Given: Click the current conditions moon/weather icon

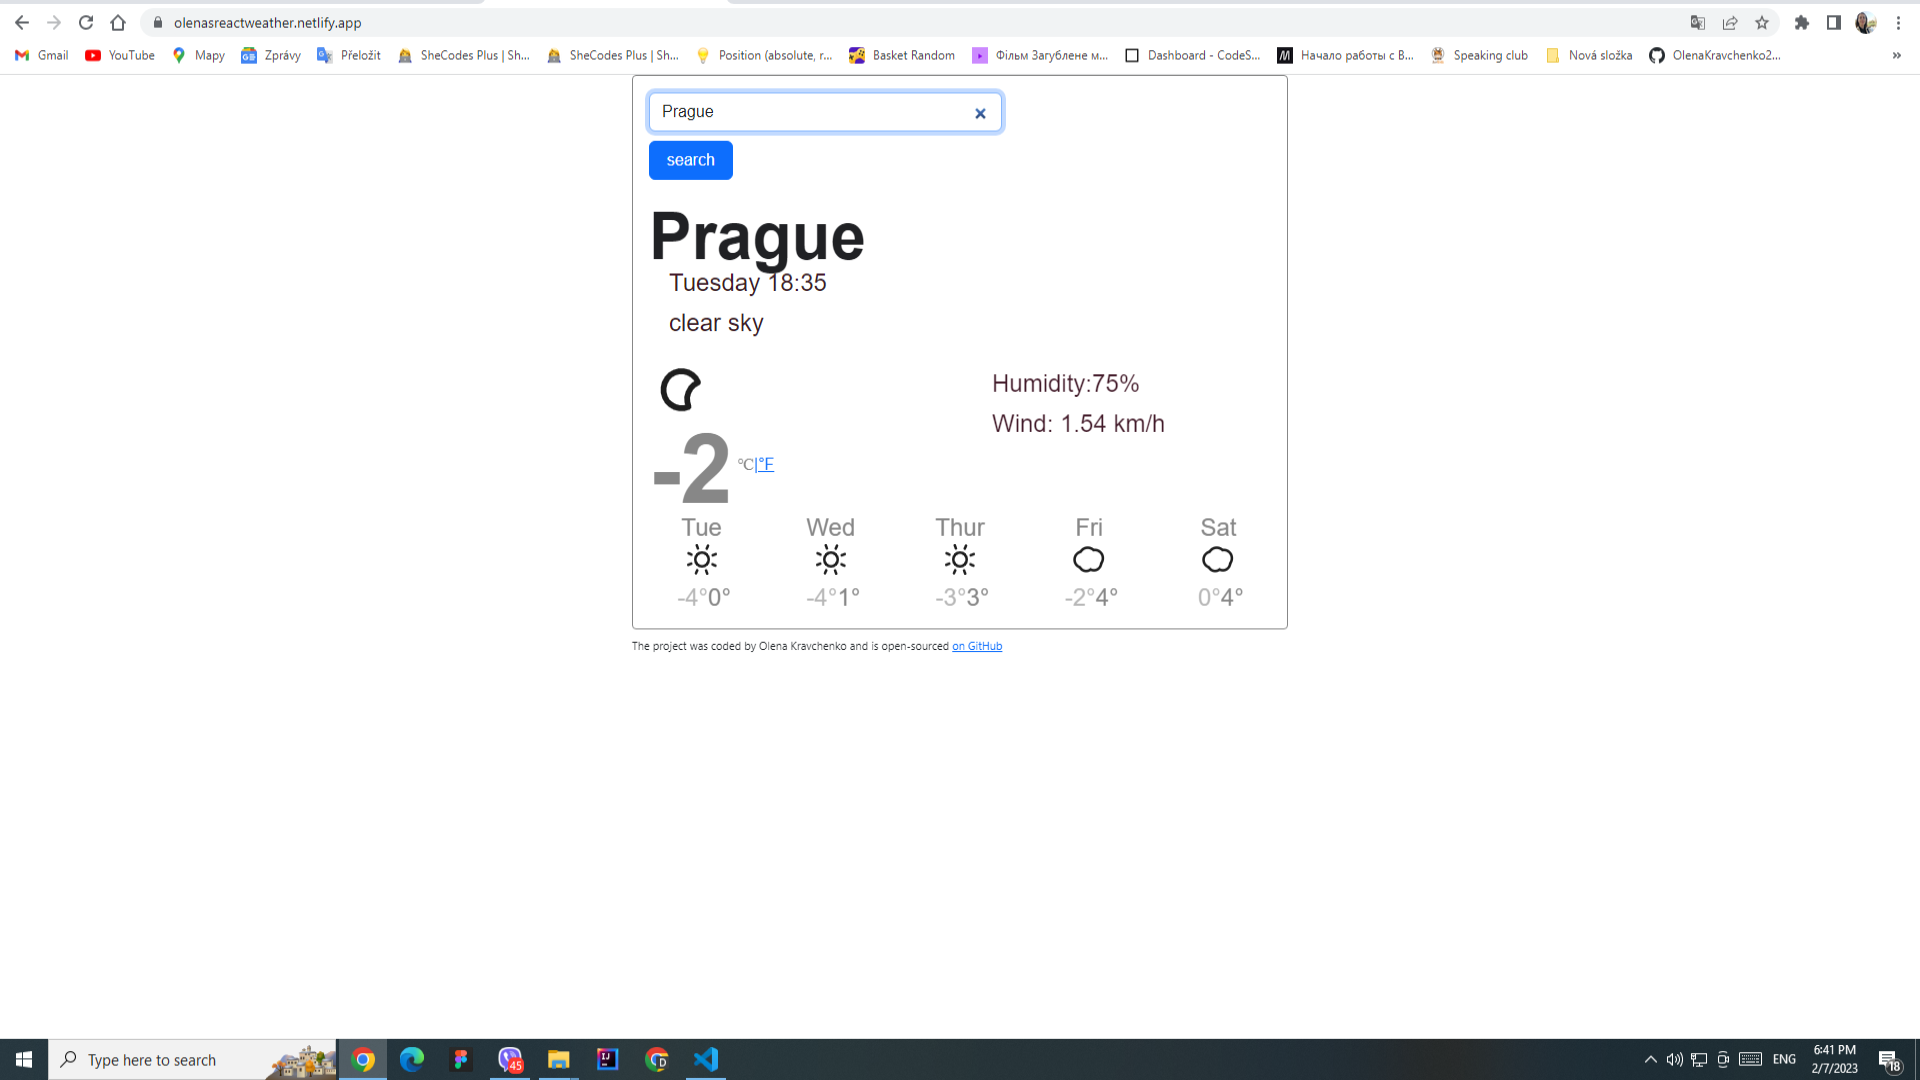Looking at the screenshot, I should (x=679, y=388).
